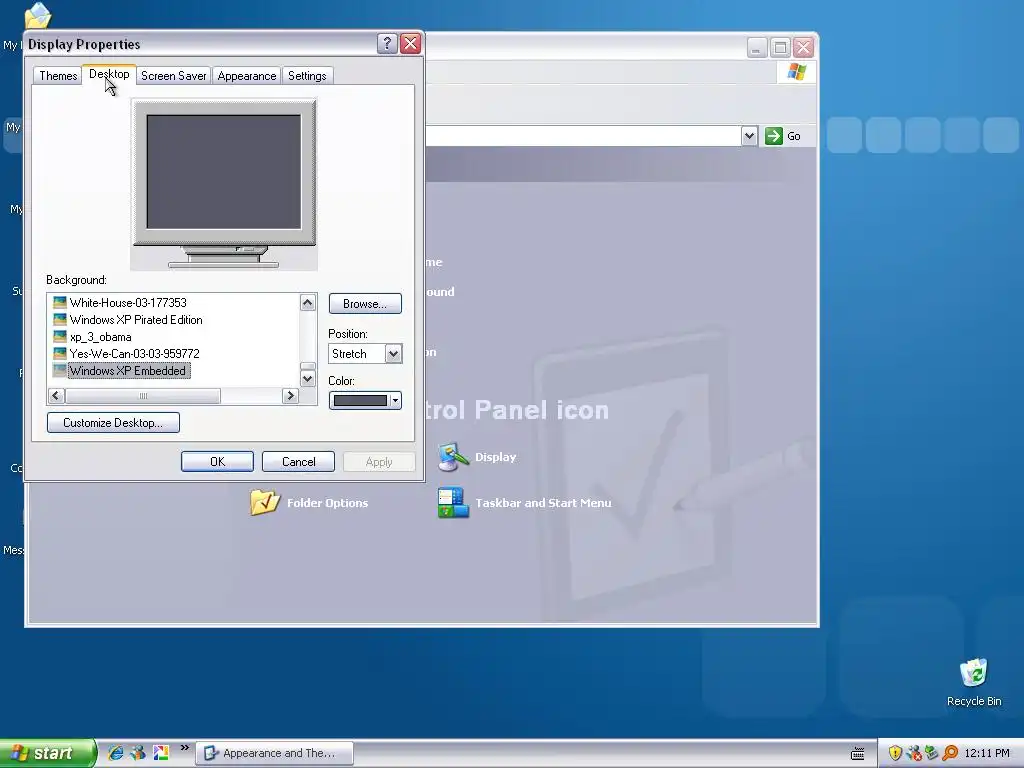Open the Screen Saver tab

(x=173, y=76)
